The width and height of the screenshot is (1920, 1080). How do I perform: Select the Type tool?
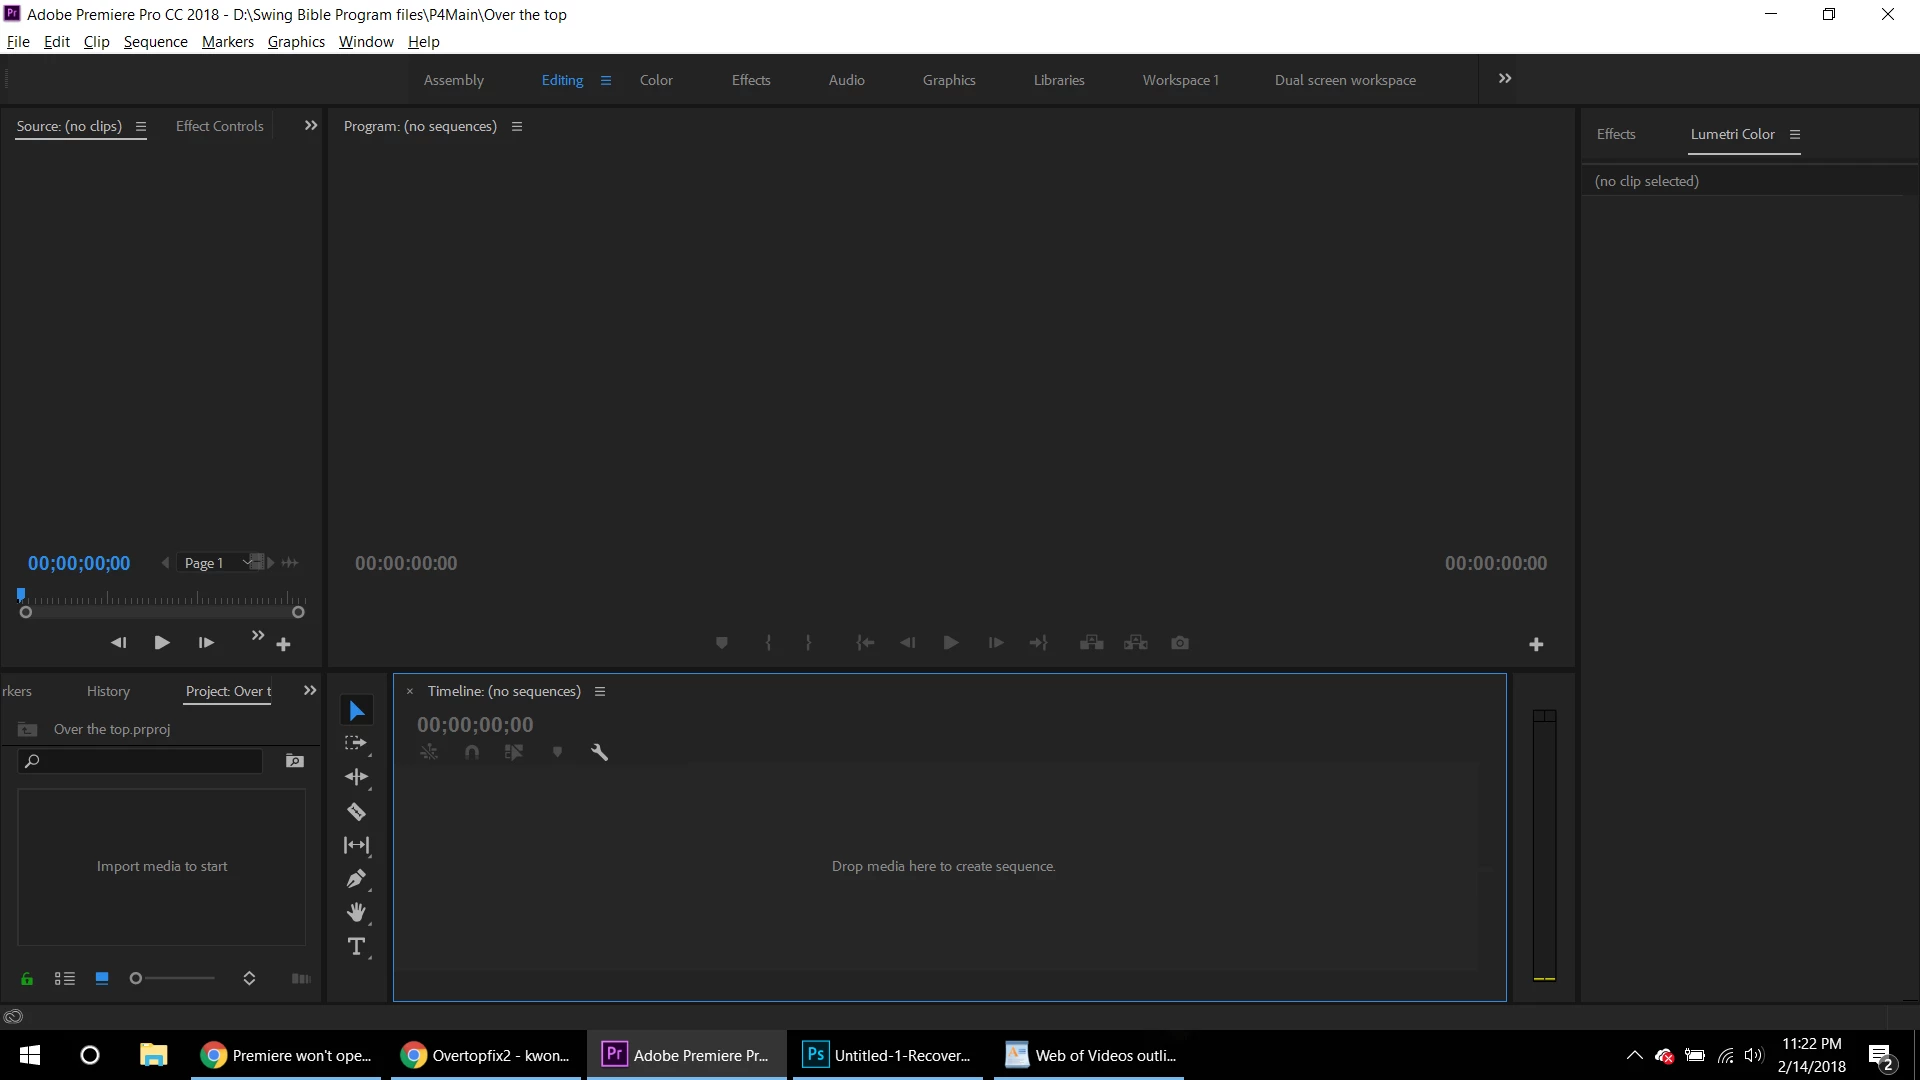coord(356,947)
